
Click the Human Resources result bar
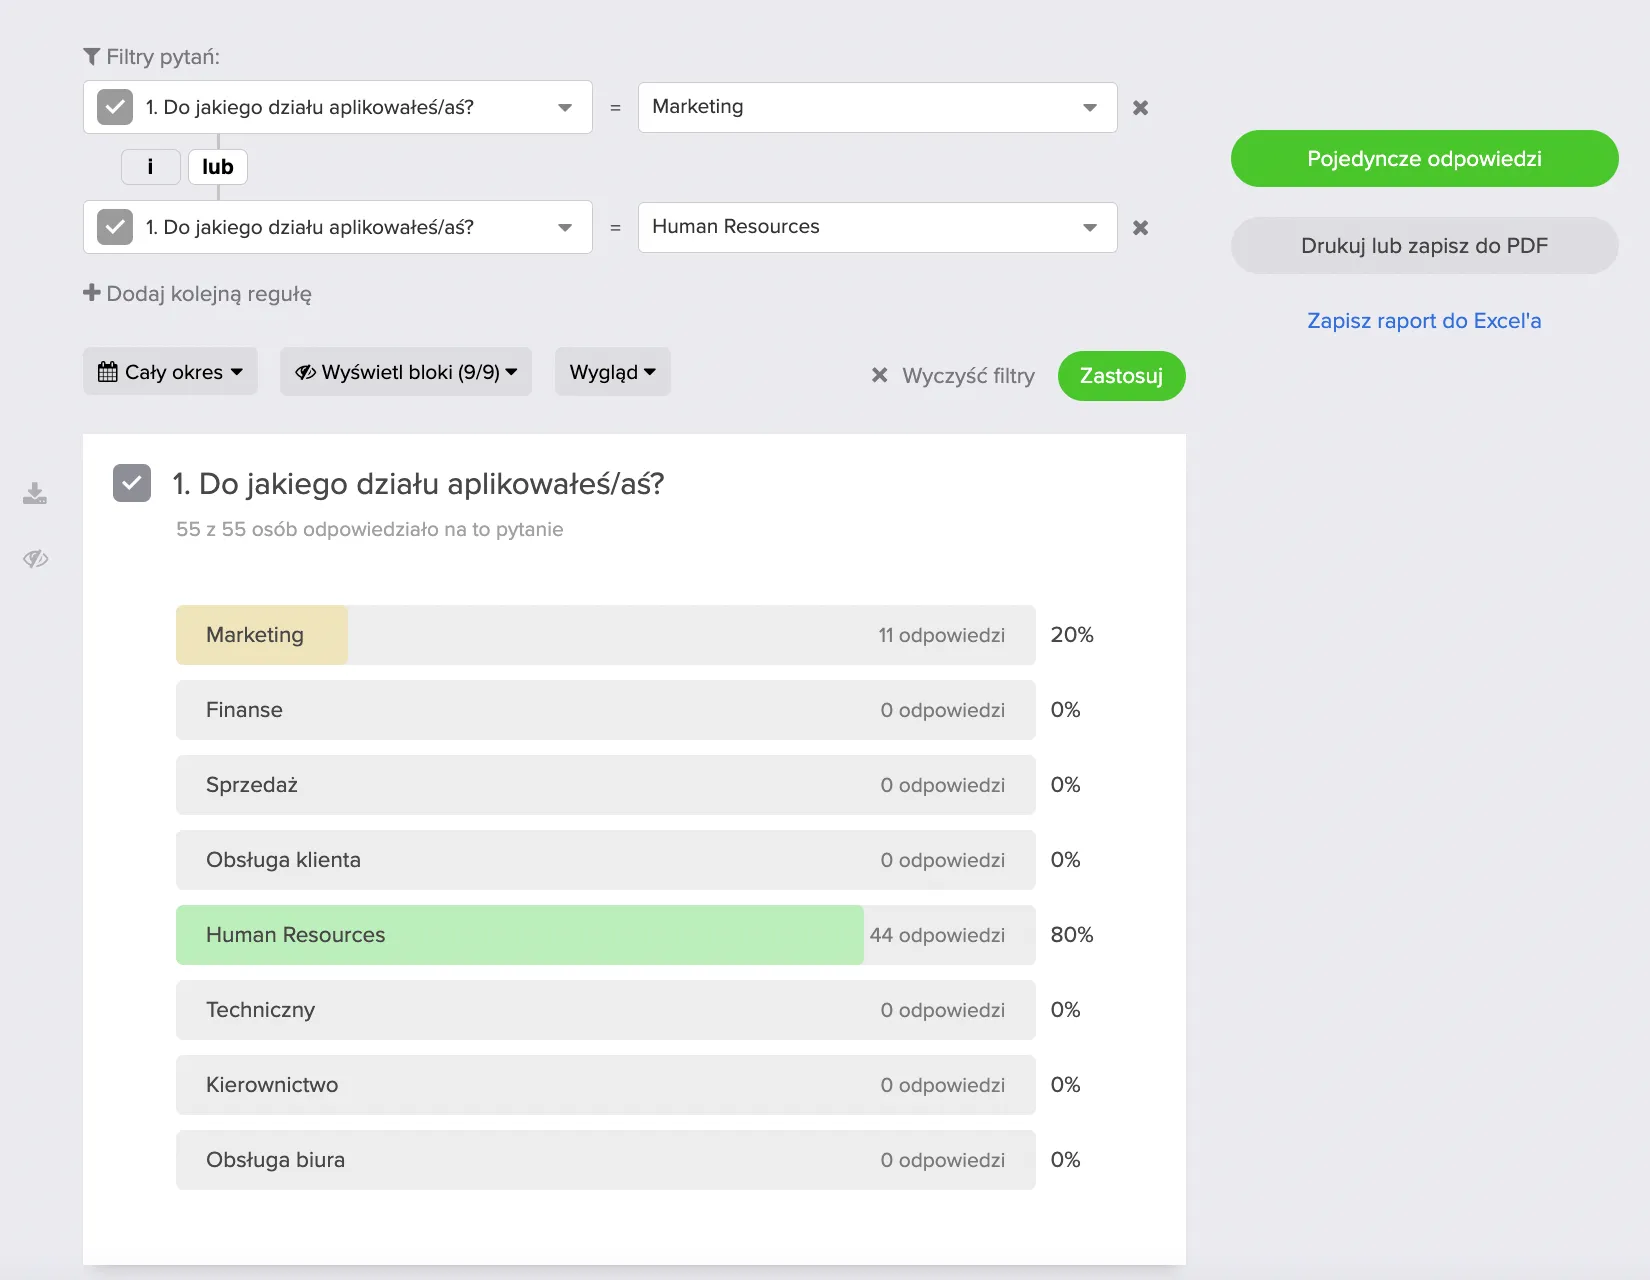[606, 935]
